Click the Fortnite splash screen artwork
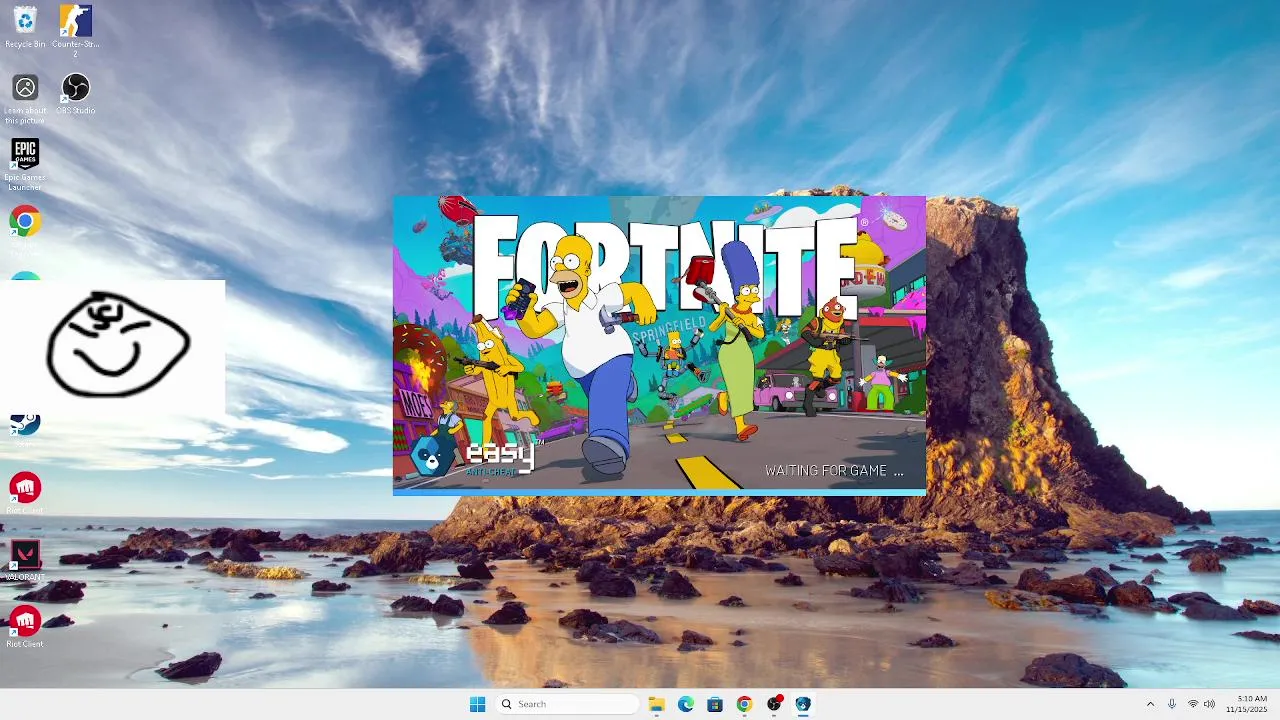The image size is (1280, 720). (x=660, y=343)
